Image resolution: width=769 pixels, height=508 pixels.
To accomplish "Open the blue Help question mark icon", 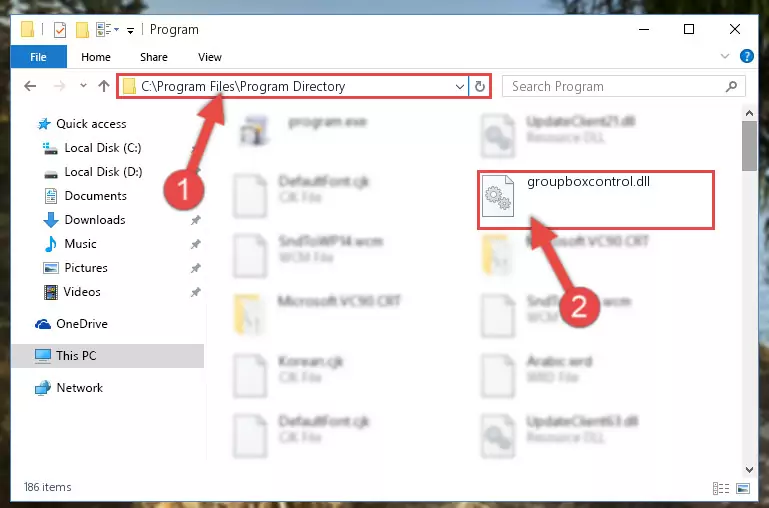I will [746, 56].
